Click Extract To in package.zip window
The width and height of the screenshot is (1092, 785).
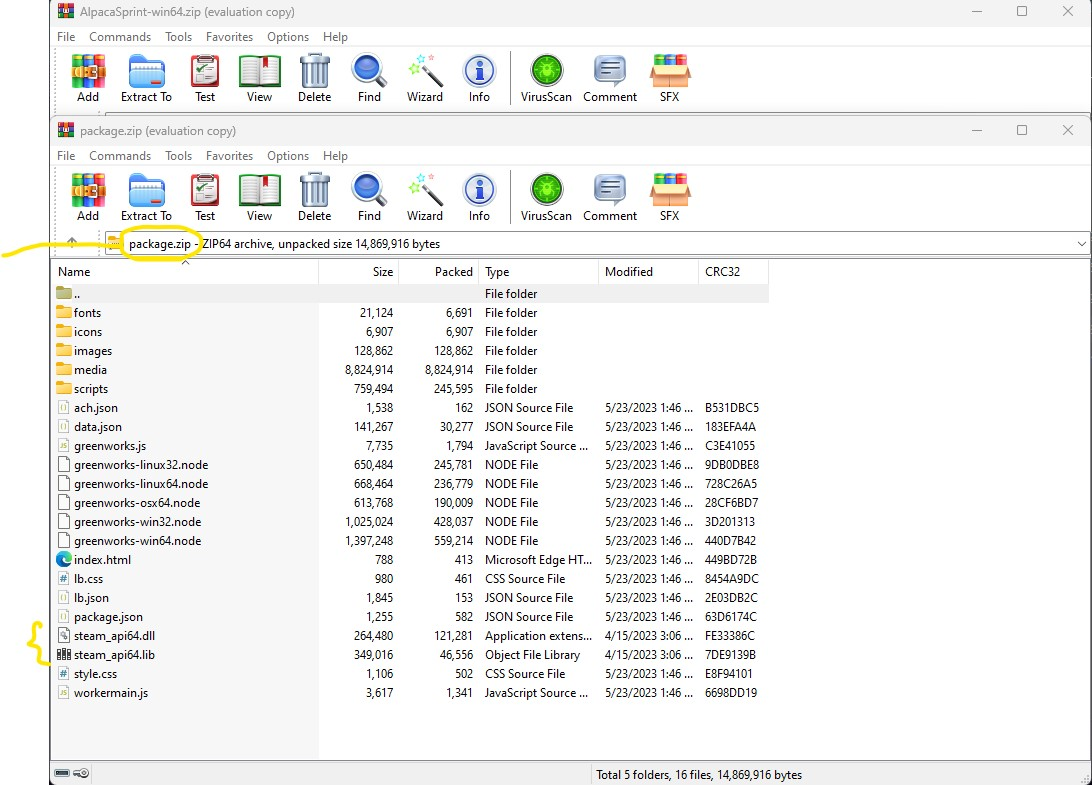click(146, 197)
